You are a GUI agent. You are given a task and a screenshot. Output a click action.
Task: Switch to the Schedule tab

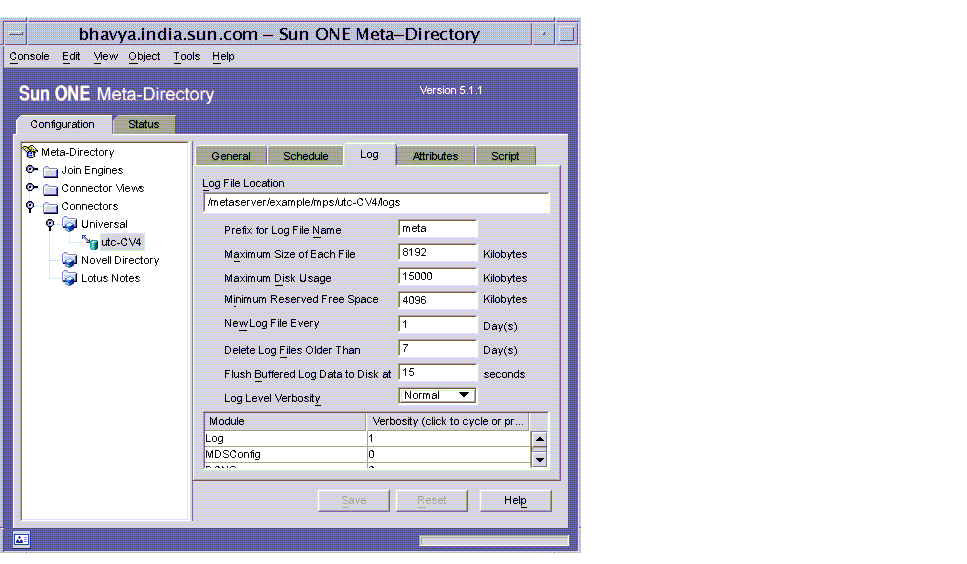305,156
